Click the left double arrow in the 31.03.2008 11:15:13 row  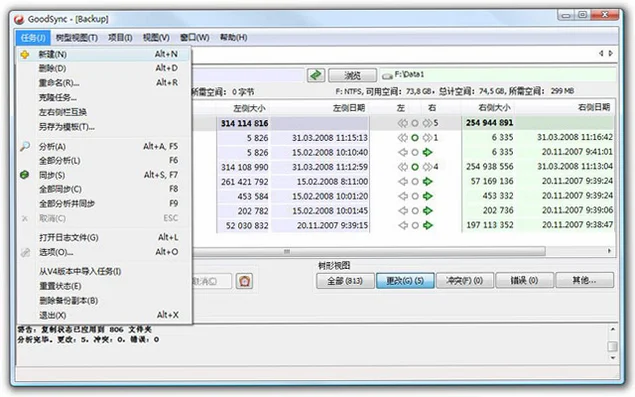[x=403, y=138]
